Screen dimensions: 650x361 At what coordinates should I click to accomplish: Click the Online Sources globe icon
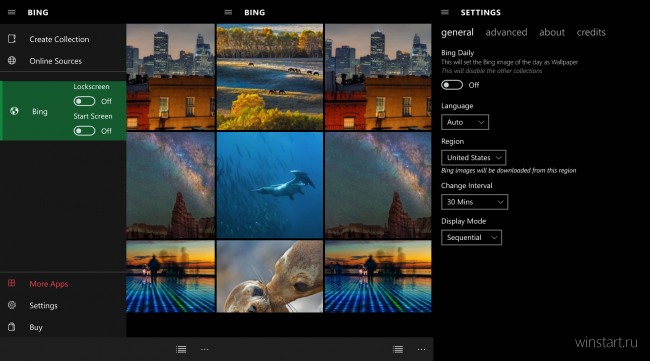click(x=12, y=61)
